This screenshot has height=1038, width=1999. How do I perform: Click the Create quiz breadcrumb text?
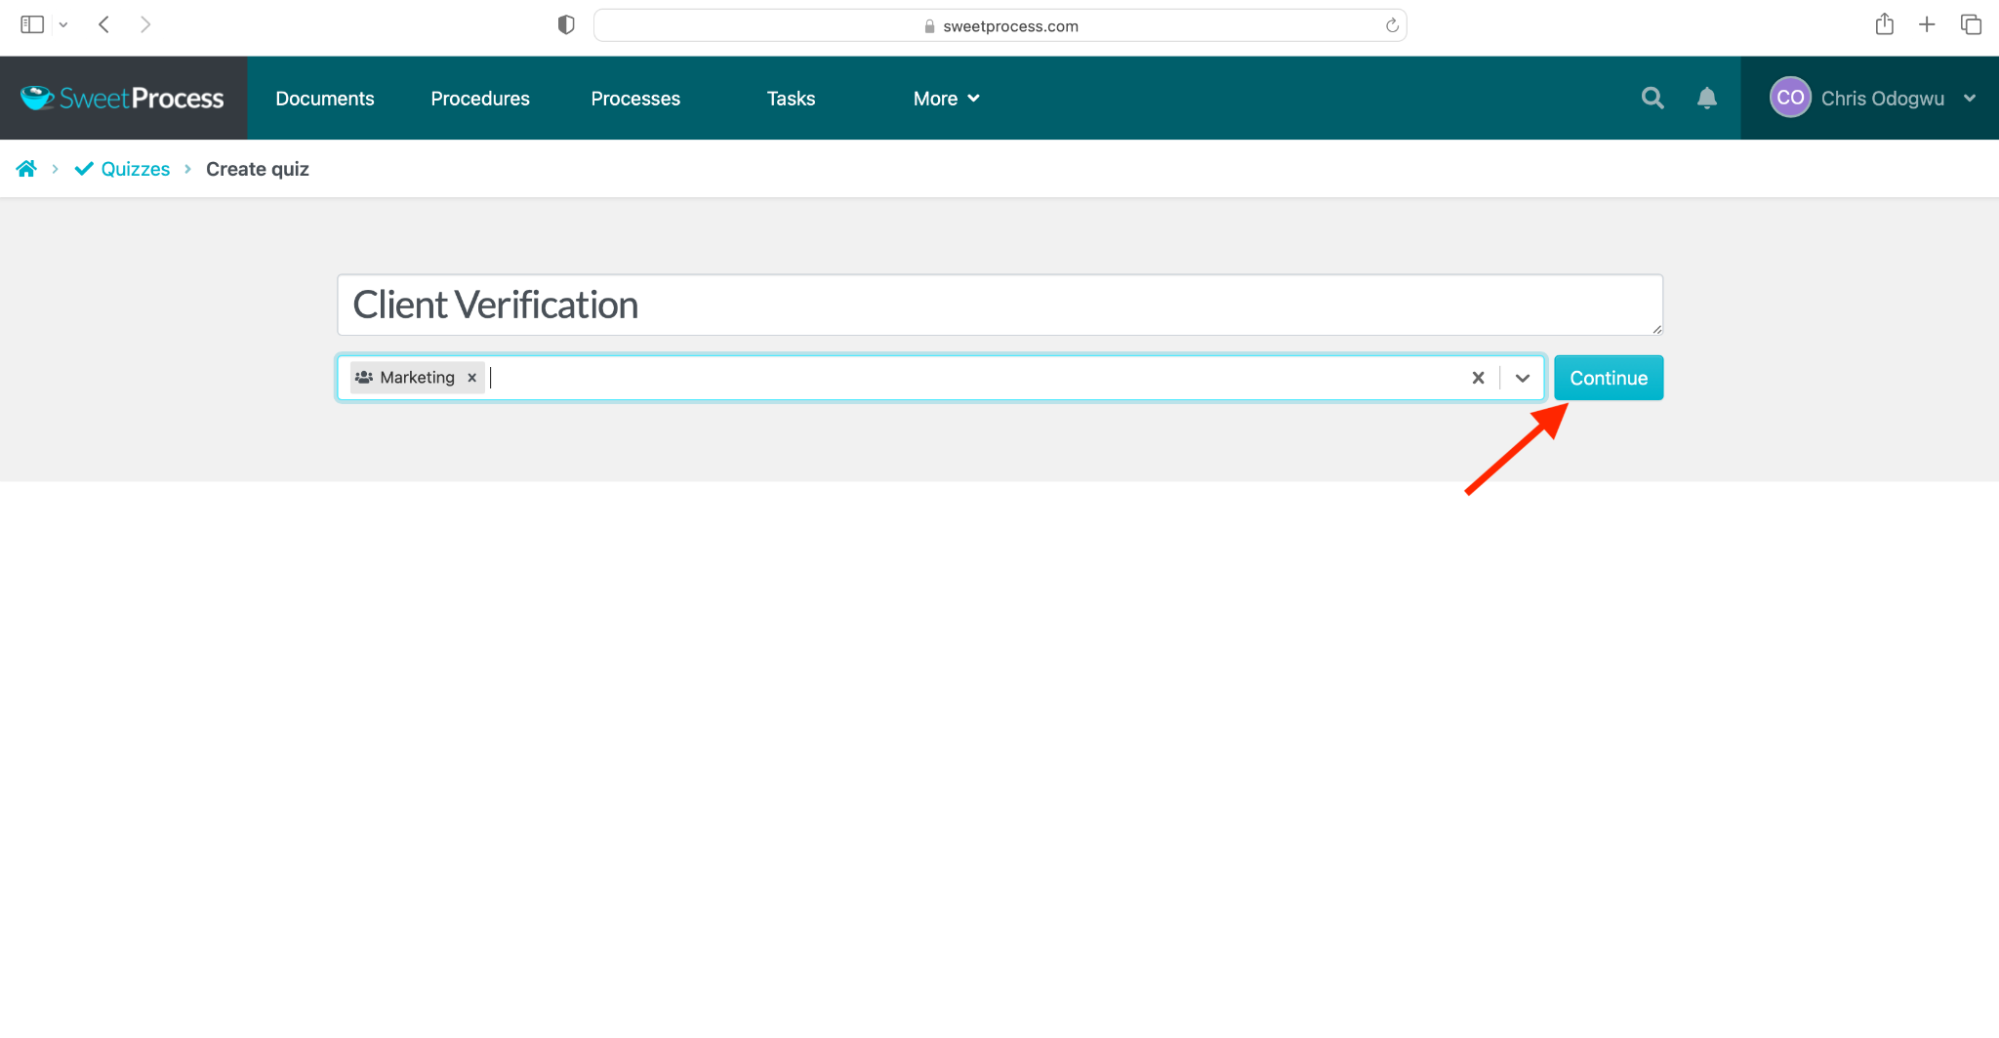257,169
